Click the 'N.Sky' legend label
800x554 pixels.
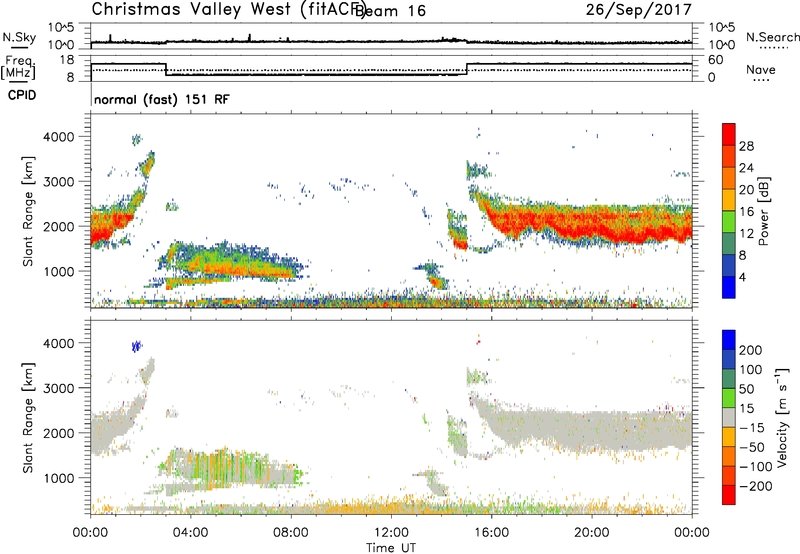(19, 37)
